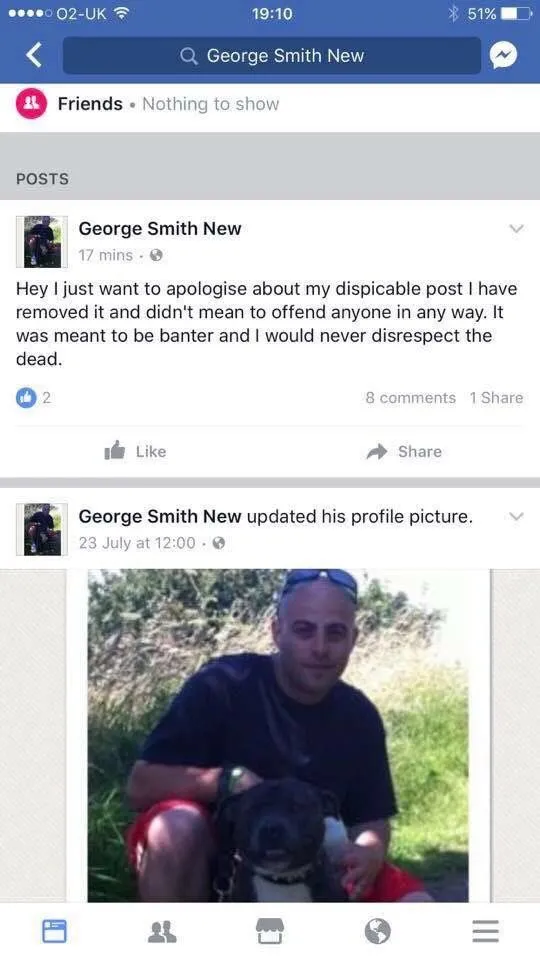The height and width of the screenshot is (960, 540).
Task: Open the hamburger menu in bottom bar
Action: 486,931
